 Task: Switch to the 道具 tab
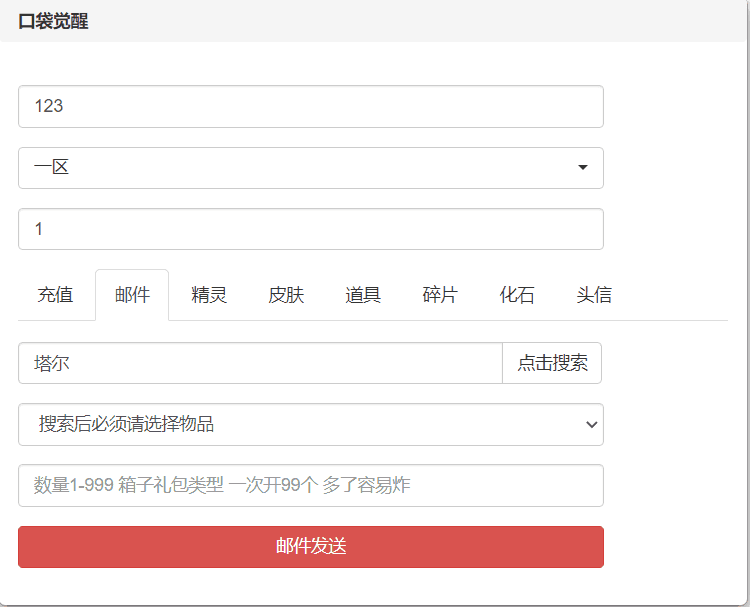pyautogui.click(x=363, y=295)
